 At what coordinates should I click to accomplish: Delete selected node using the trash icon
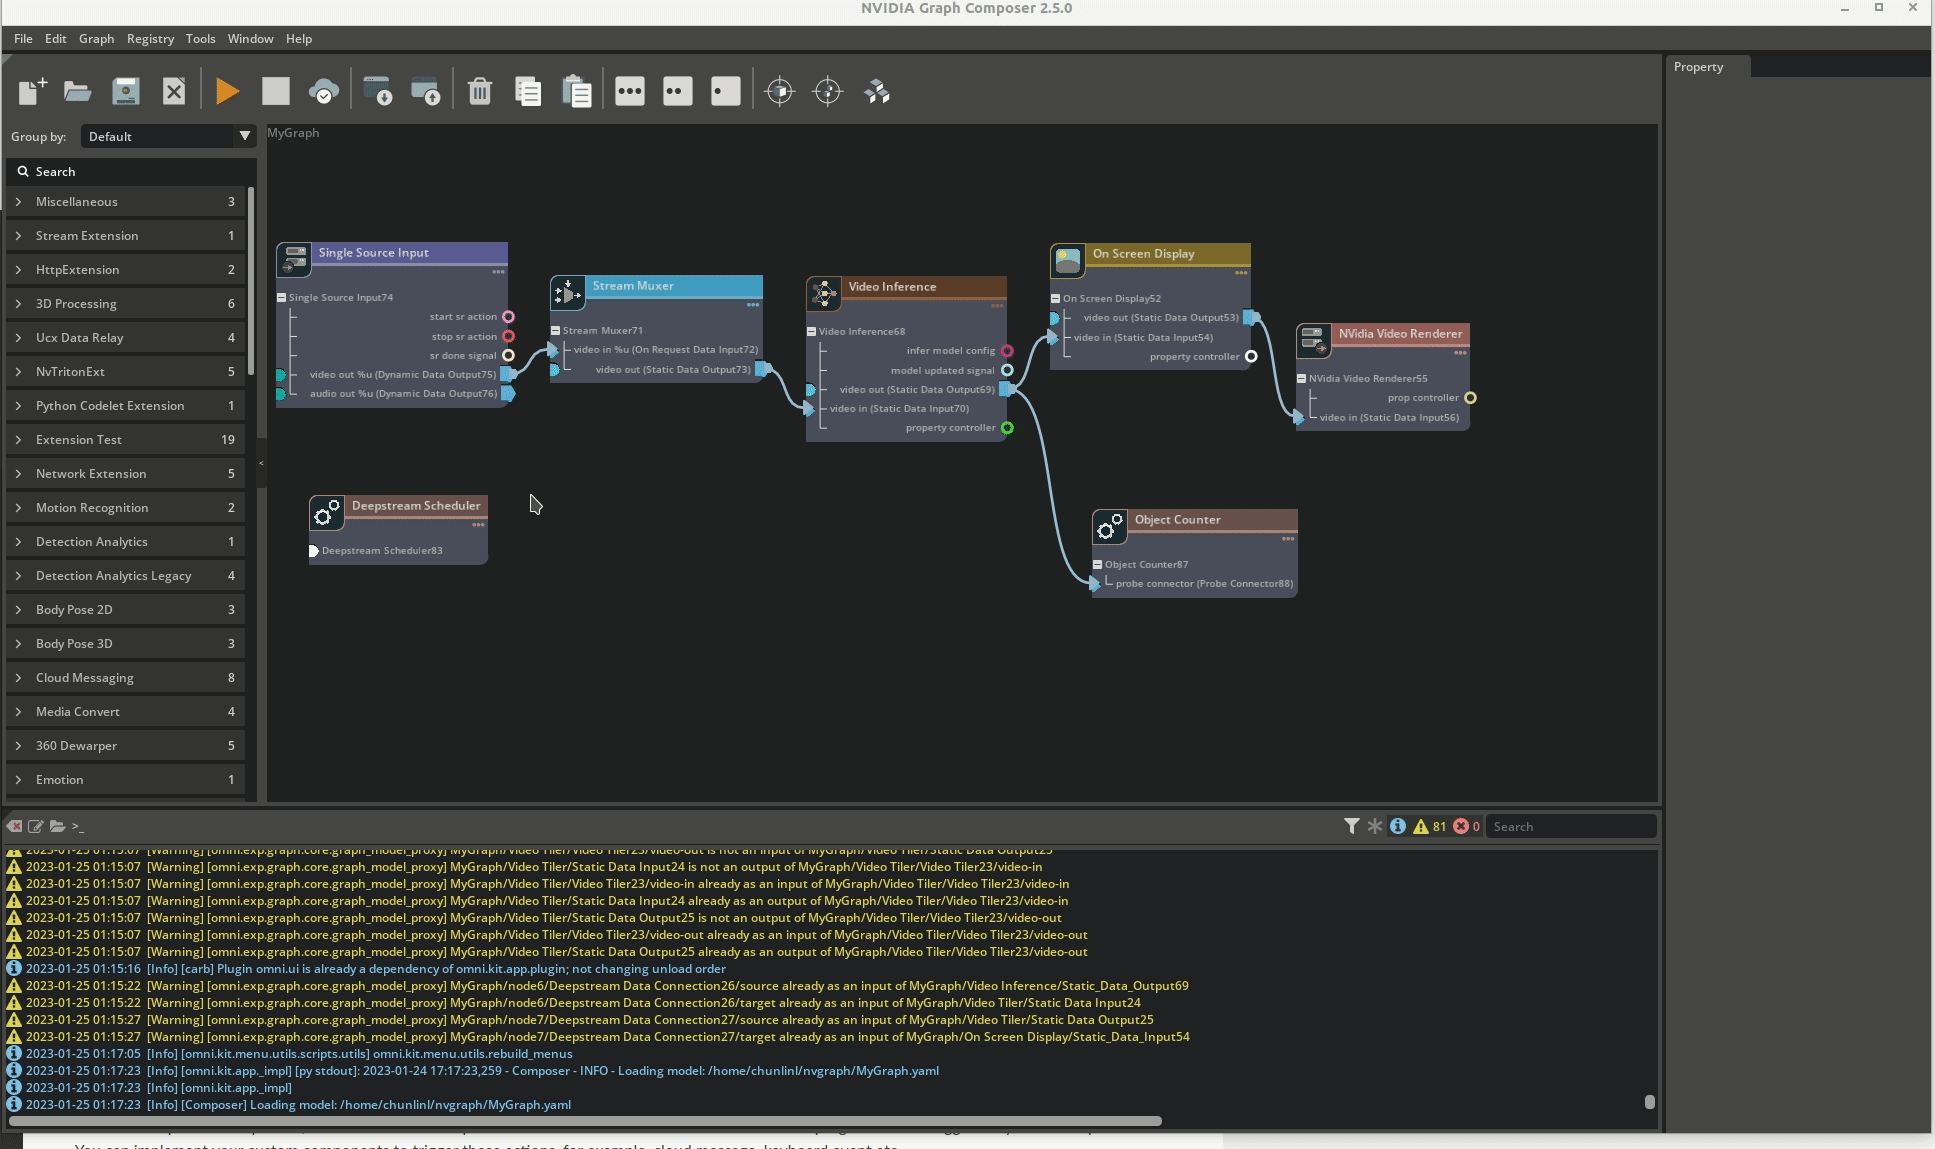(x=480, y=91)
